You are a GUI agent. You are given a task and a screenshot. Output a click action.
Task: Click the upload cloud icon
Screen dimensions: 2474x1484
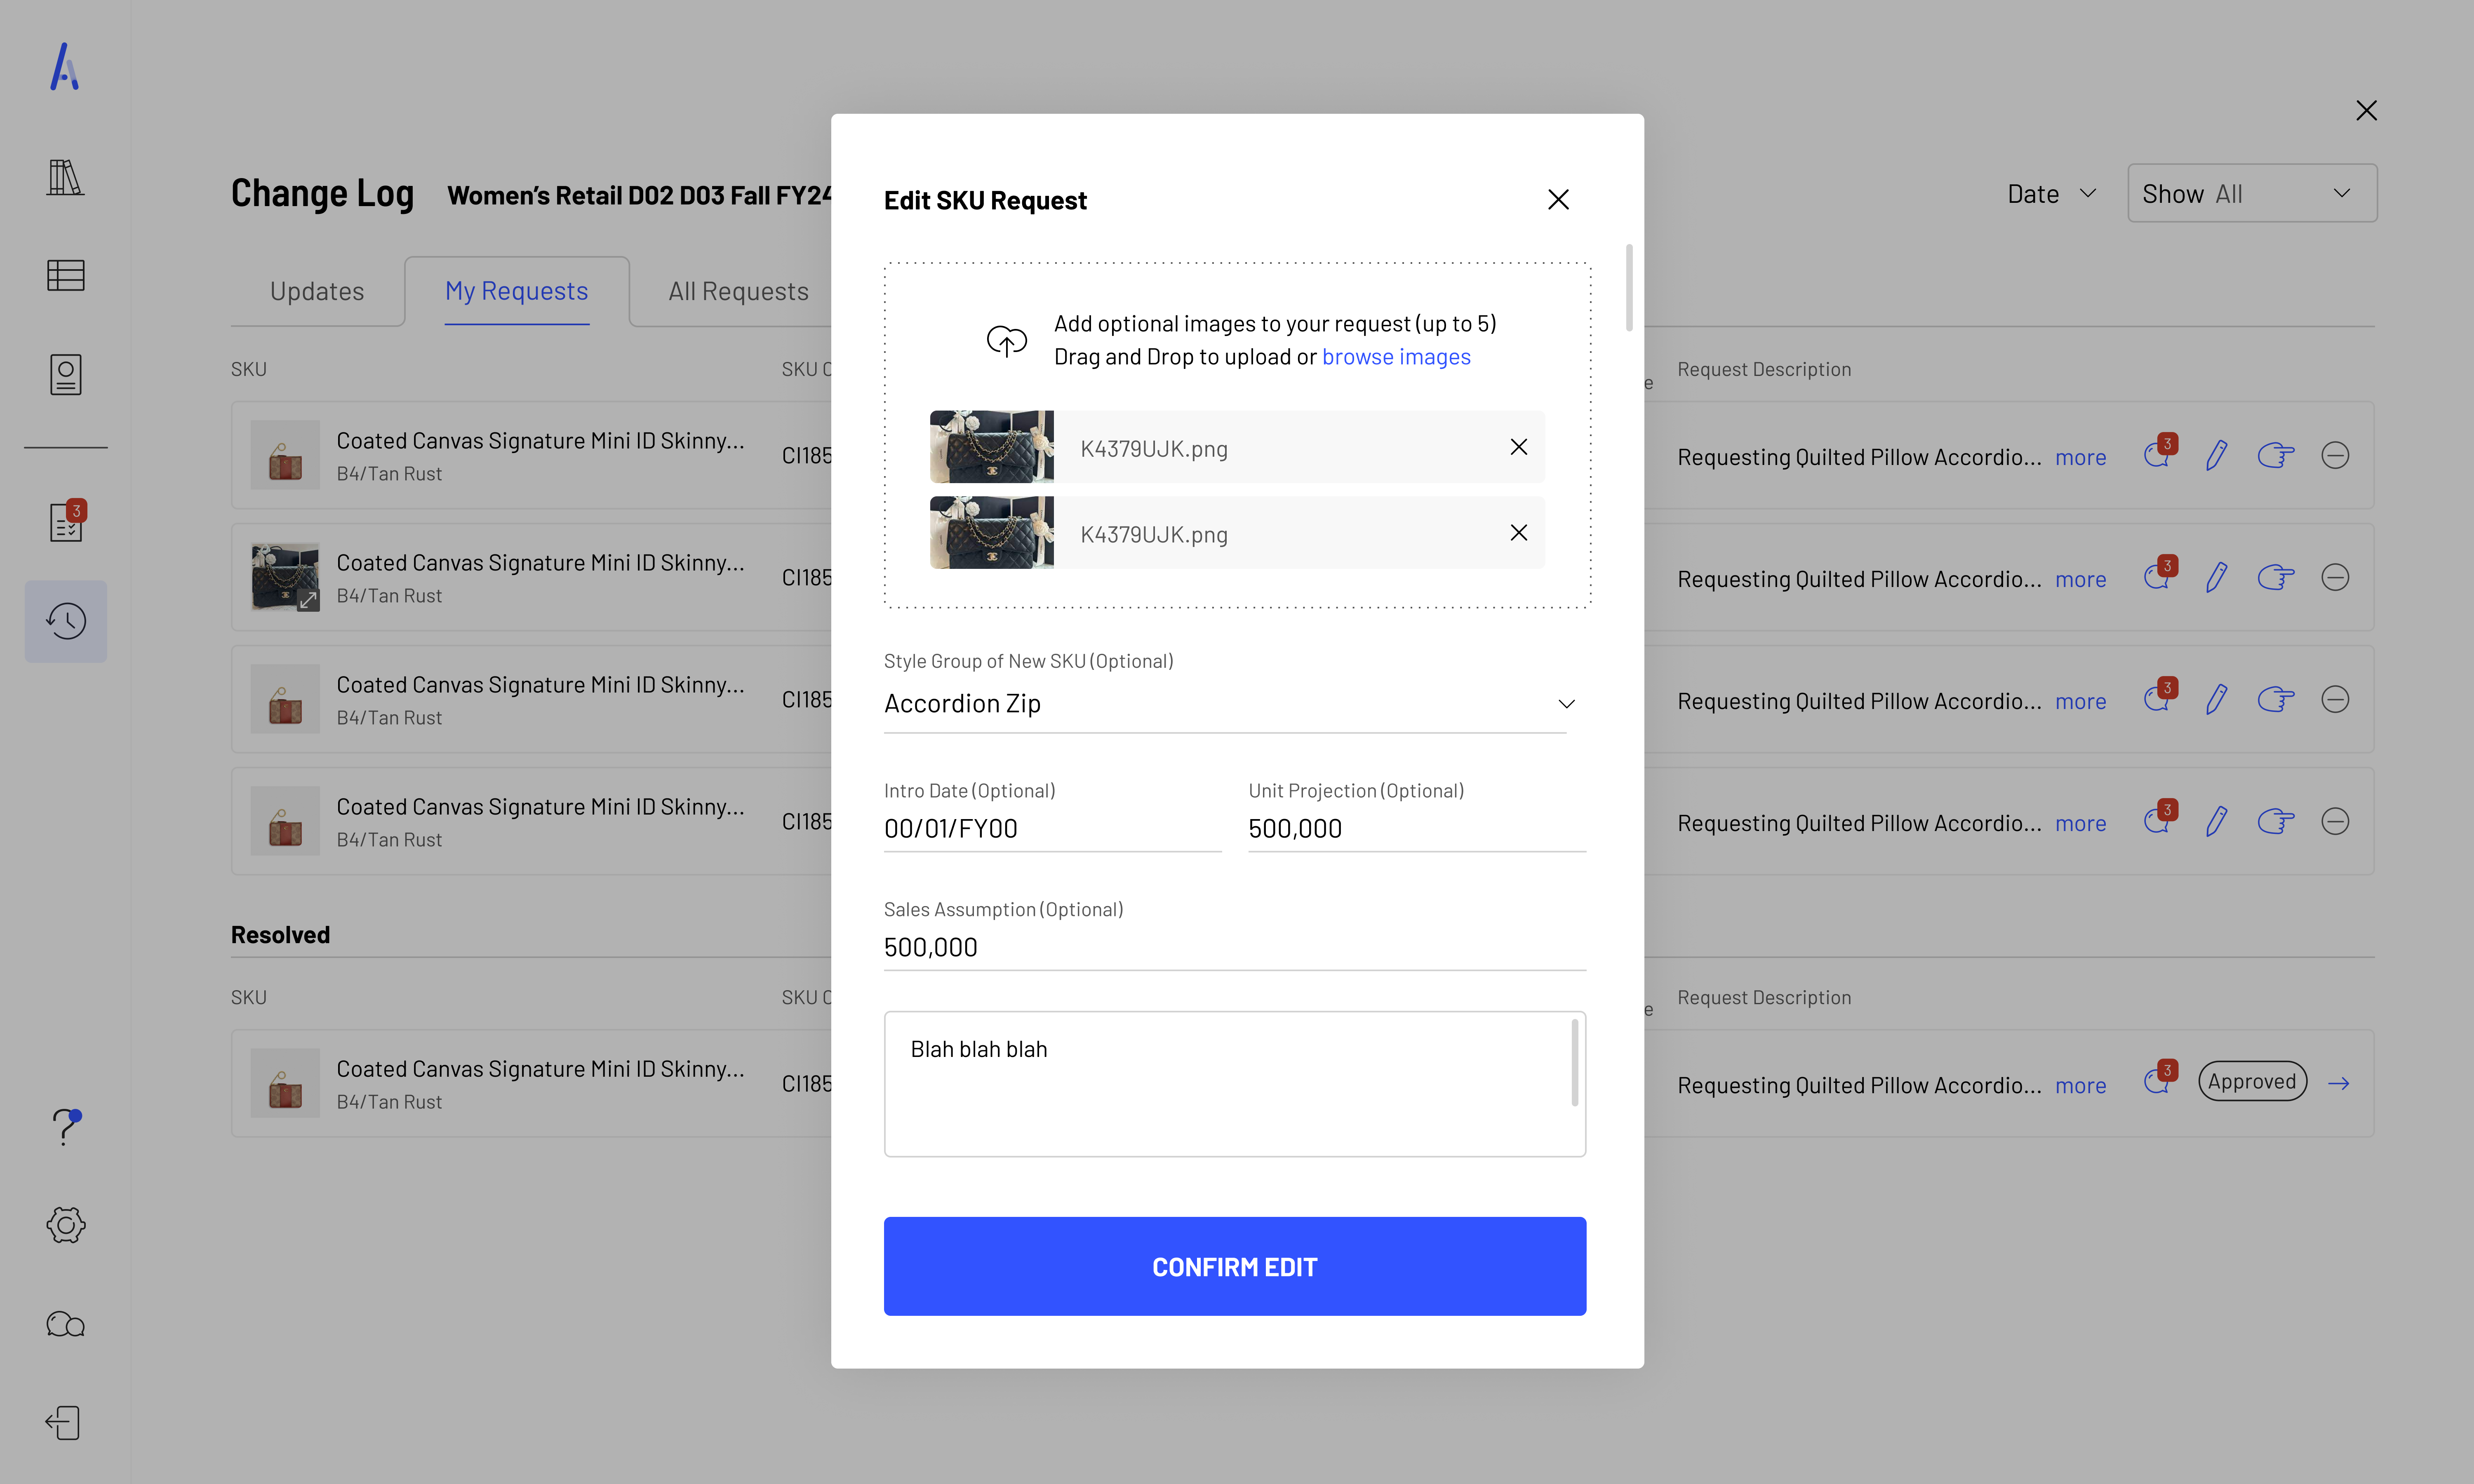(x=1006, y=341)
